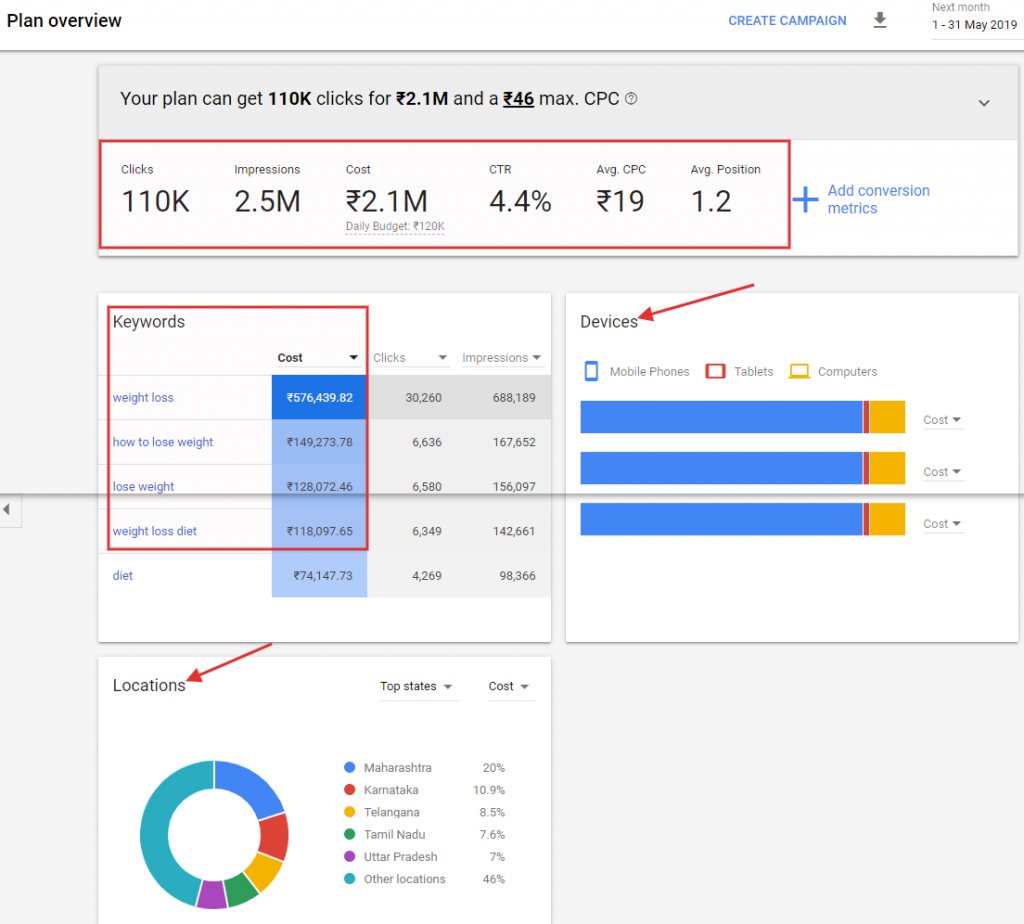Viewport: 1024px width, 924px height.
Task: Open the Top states dropdown
Action: pyautogui.click(x=417, y=686)
